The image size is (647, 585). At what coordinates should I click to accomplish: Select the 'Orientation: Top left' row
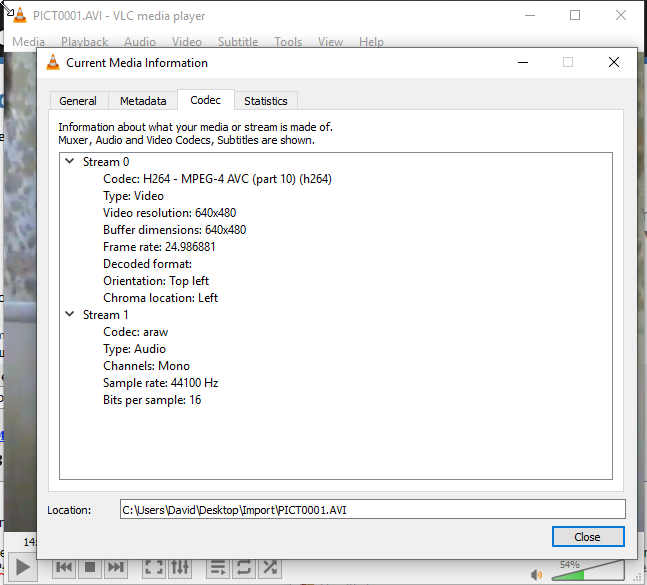156,281
